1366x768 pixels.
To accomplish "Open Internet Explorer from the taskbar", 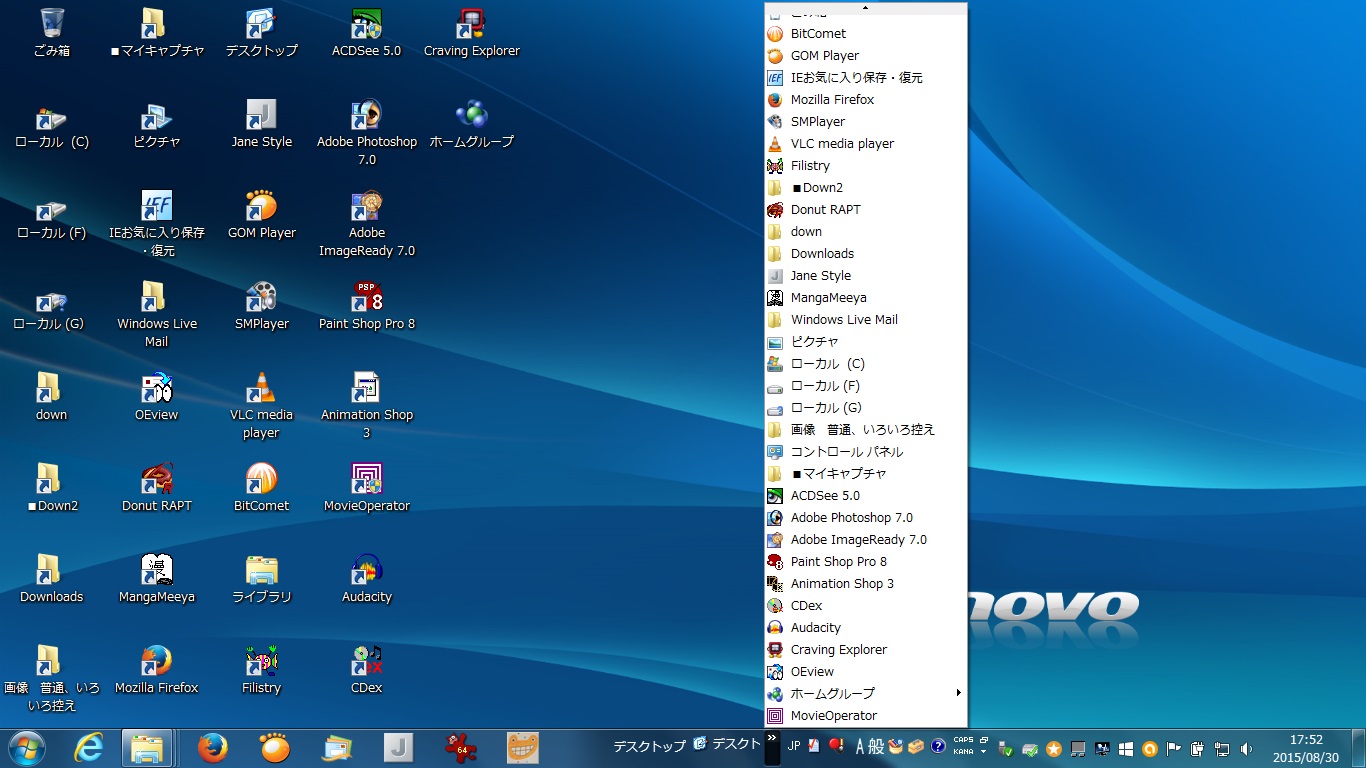I will pos(89,747).
